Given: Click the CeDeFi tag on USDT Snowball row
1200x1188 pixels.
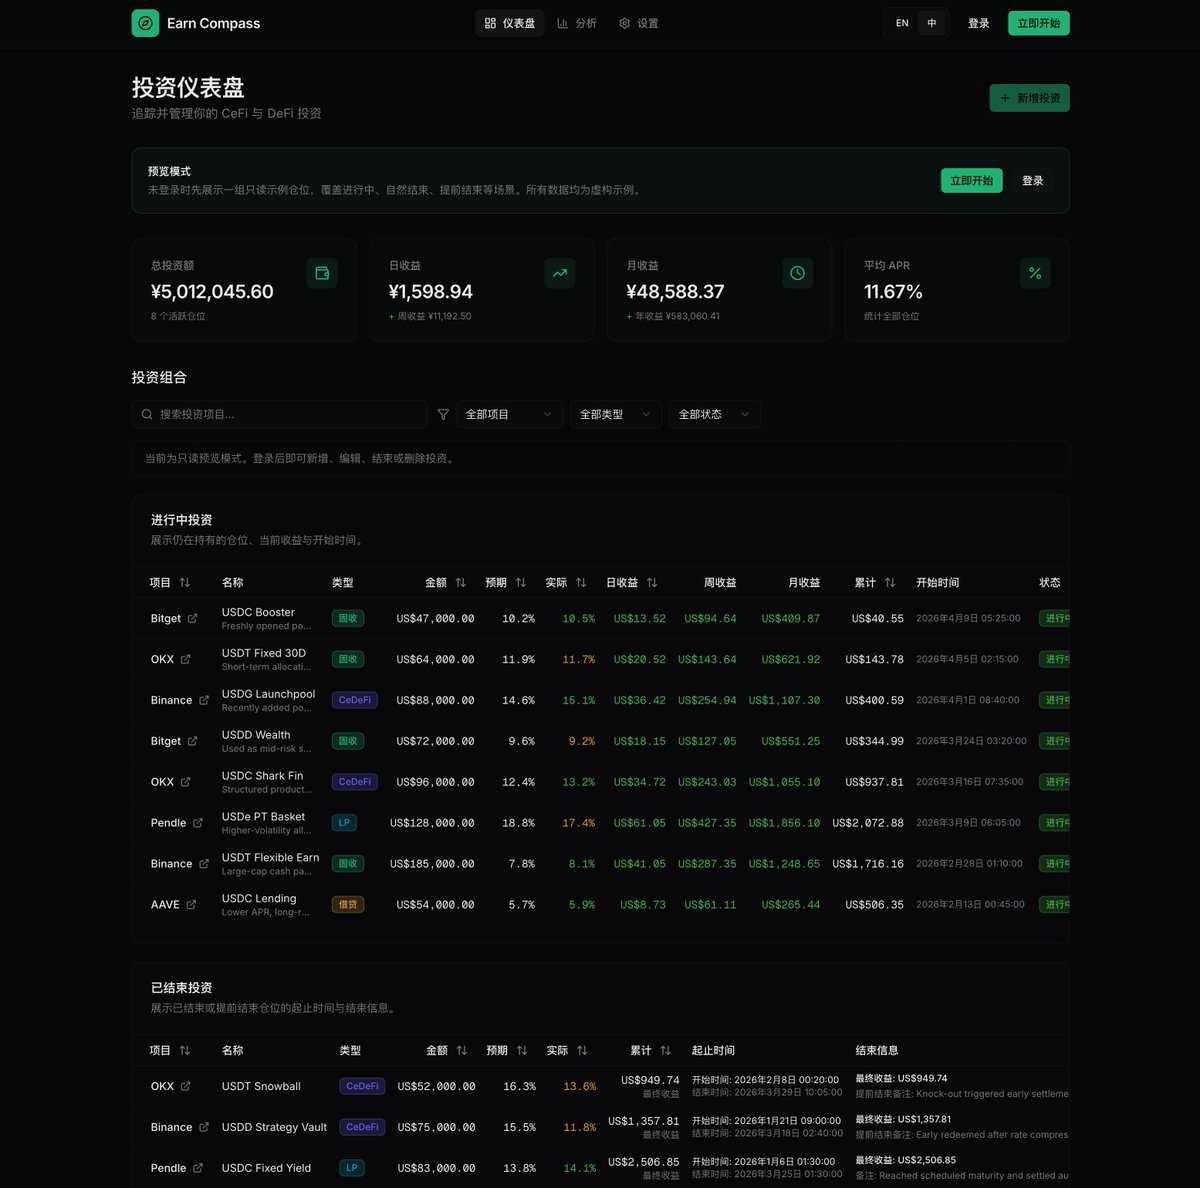Looking at the screenshot, I should 363,1086.
